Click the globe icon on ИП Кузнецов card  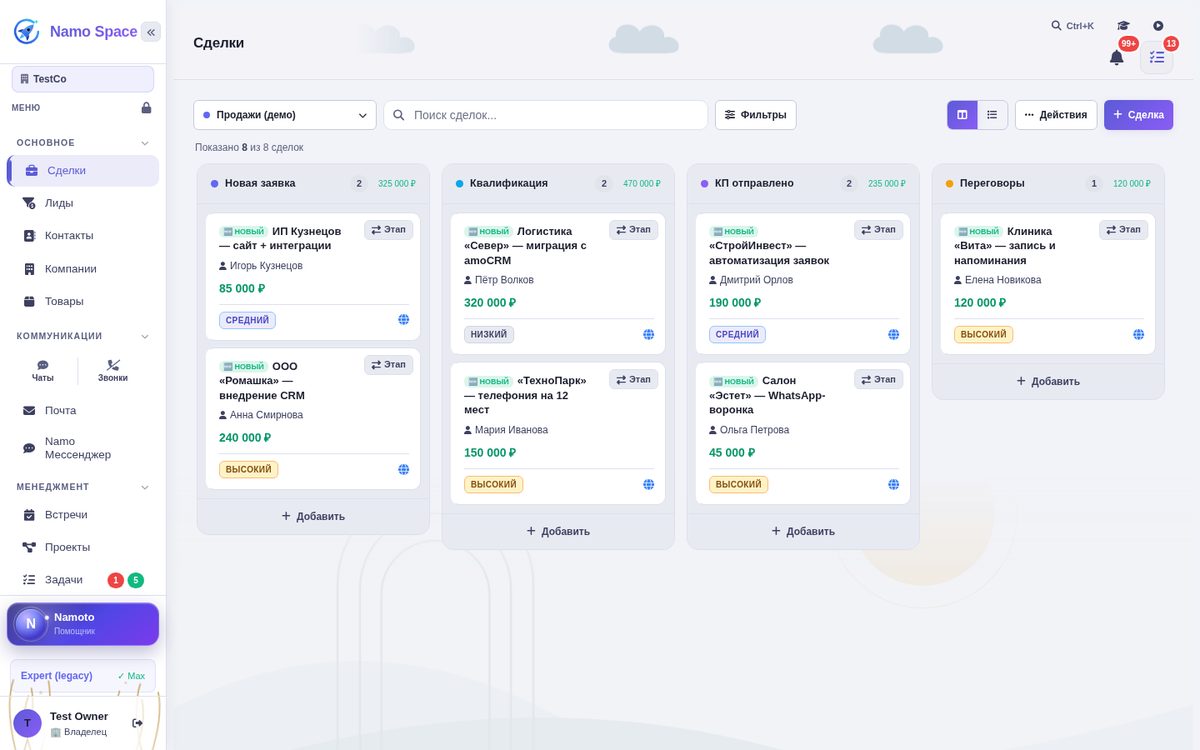(x=404, y=320)
